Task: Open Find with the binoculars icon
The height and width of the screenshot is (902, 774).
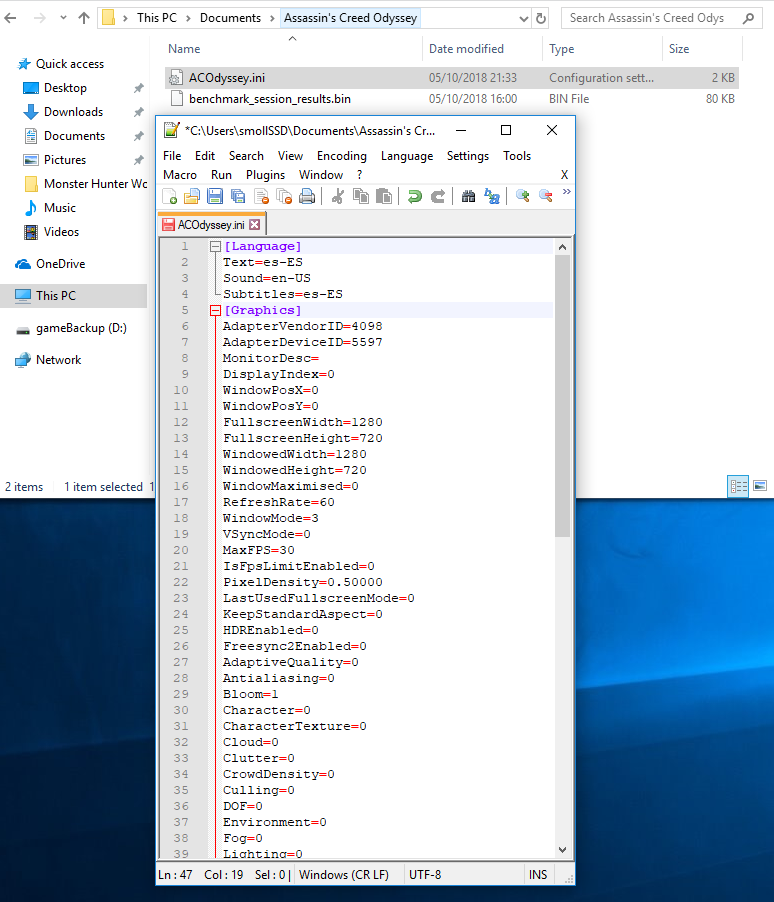Action: 468,197
